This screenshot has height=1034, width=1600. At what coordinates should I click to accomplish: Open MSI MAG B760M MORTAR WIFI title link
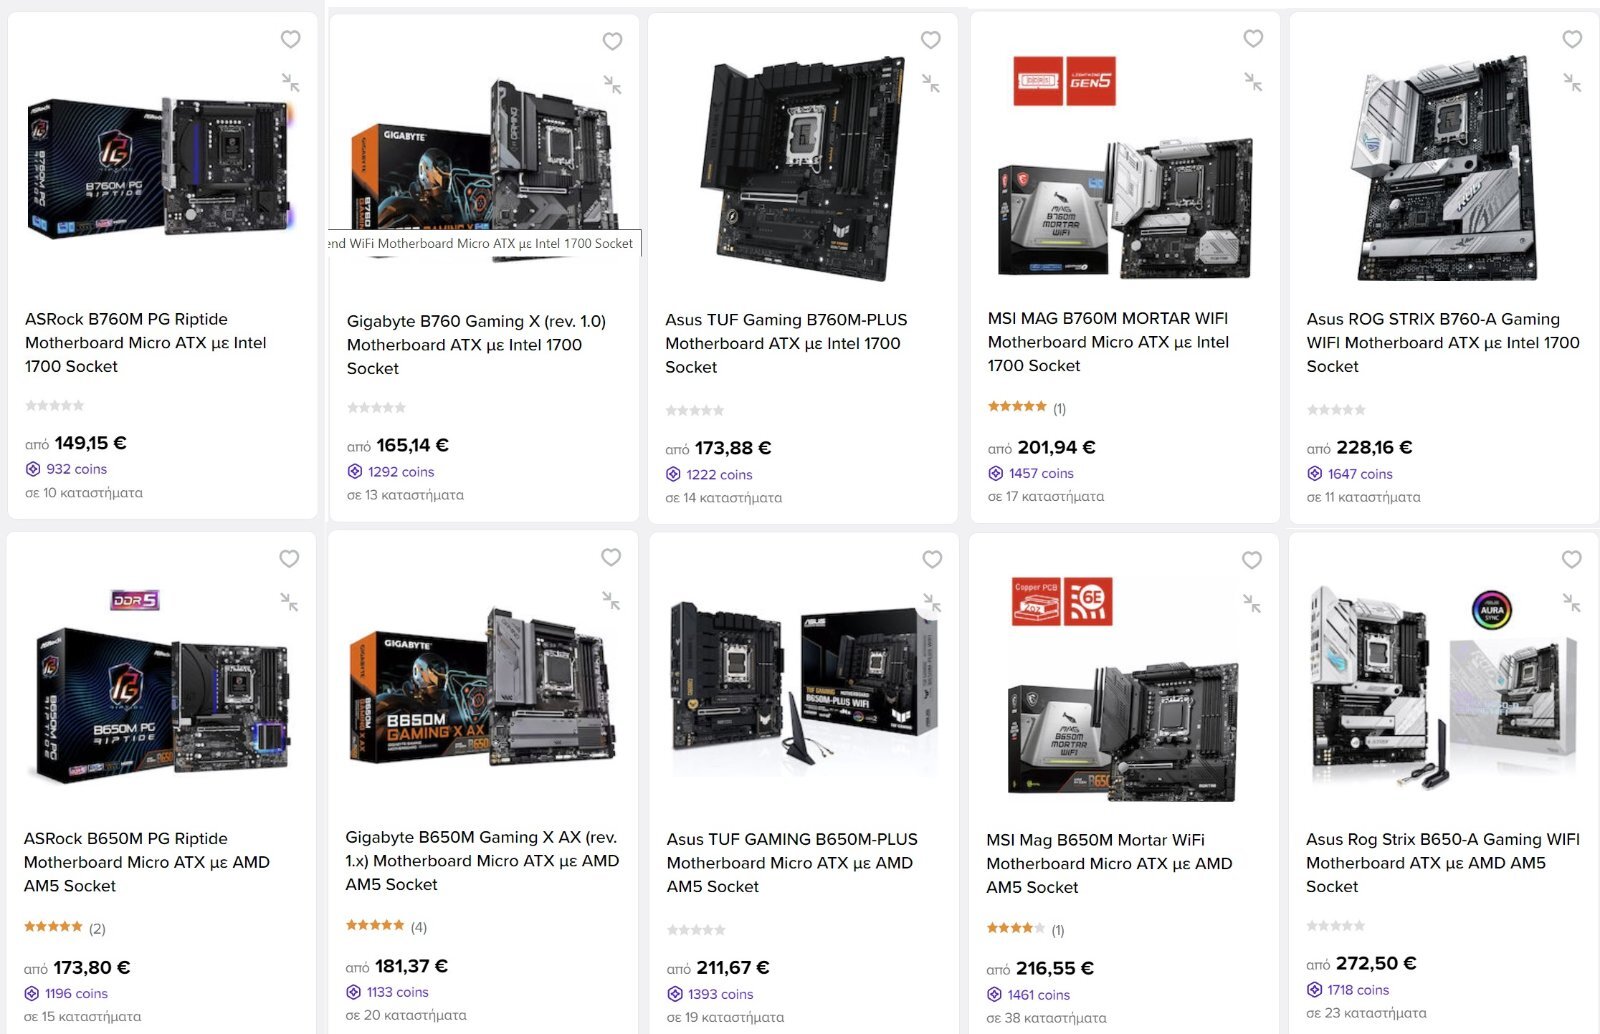[1108, 342]
